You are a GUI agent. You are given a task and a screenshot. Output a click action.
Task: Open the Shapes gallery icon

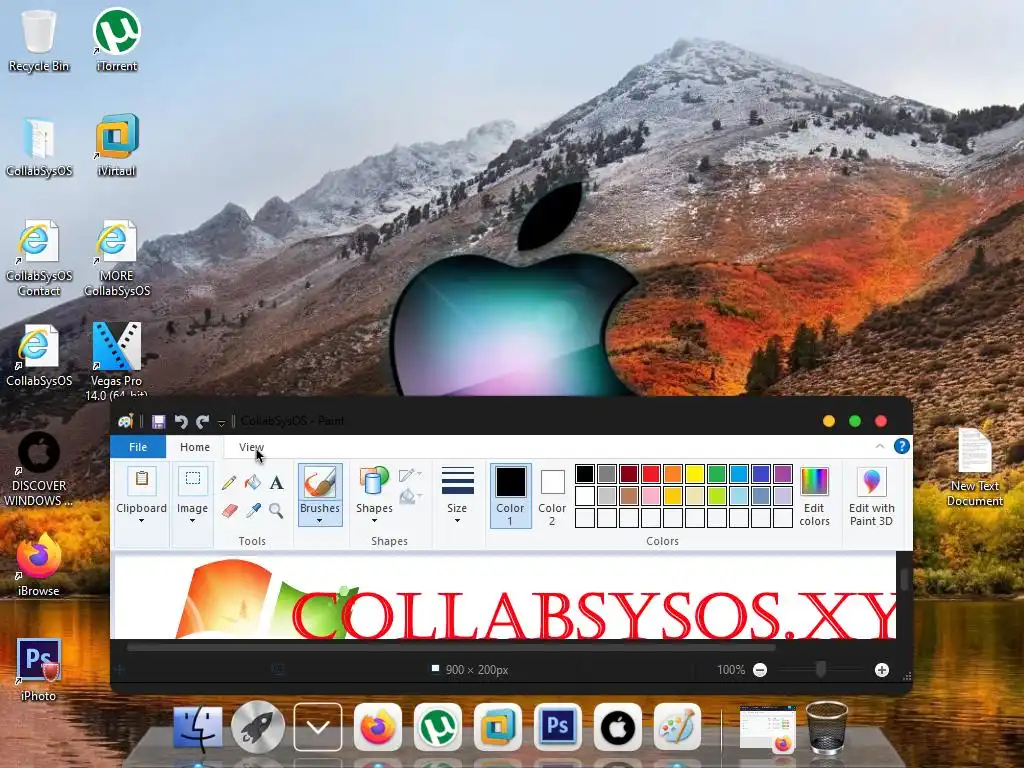pos(374,482)
